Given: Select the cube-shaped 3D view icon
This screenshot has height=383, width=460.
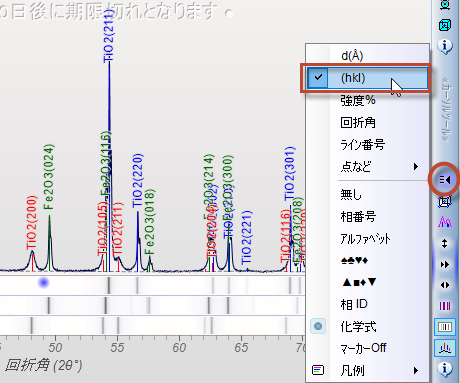Looking at the screenshot, I should tap(445, 25).
